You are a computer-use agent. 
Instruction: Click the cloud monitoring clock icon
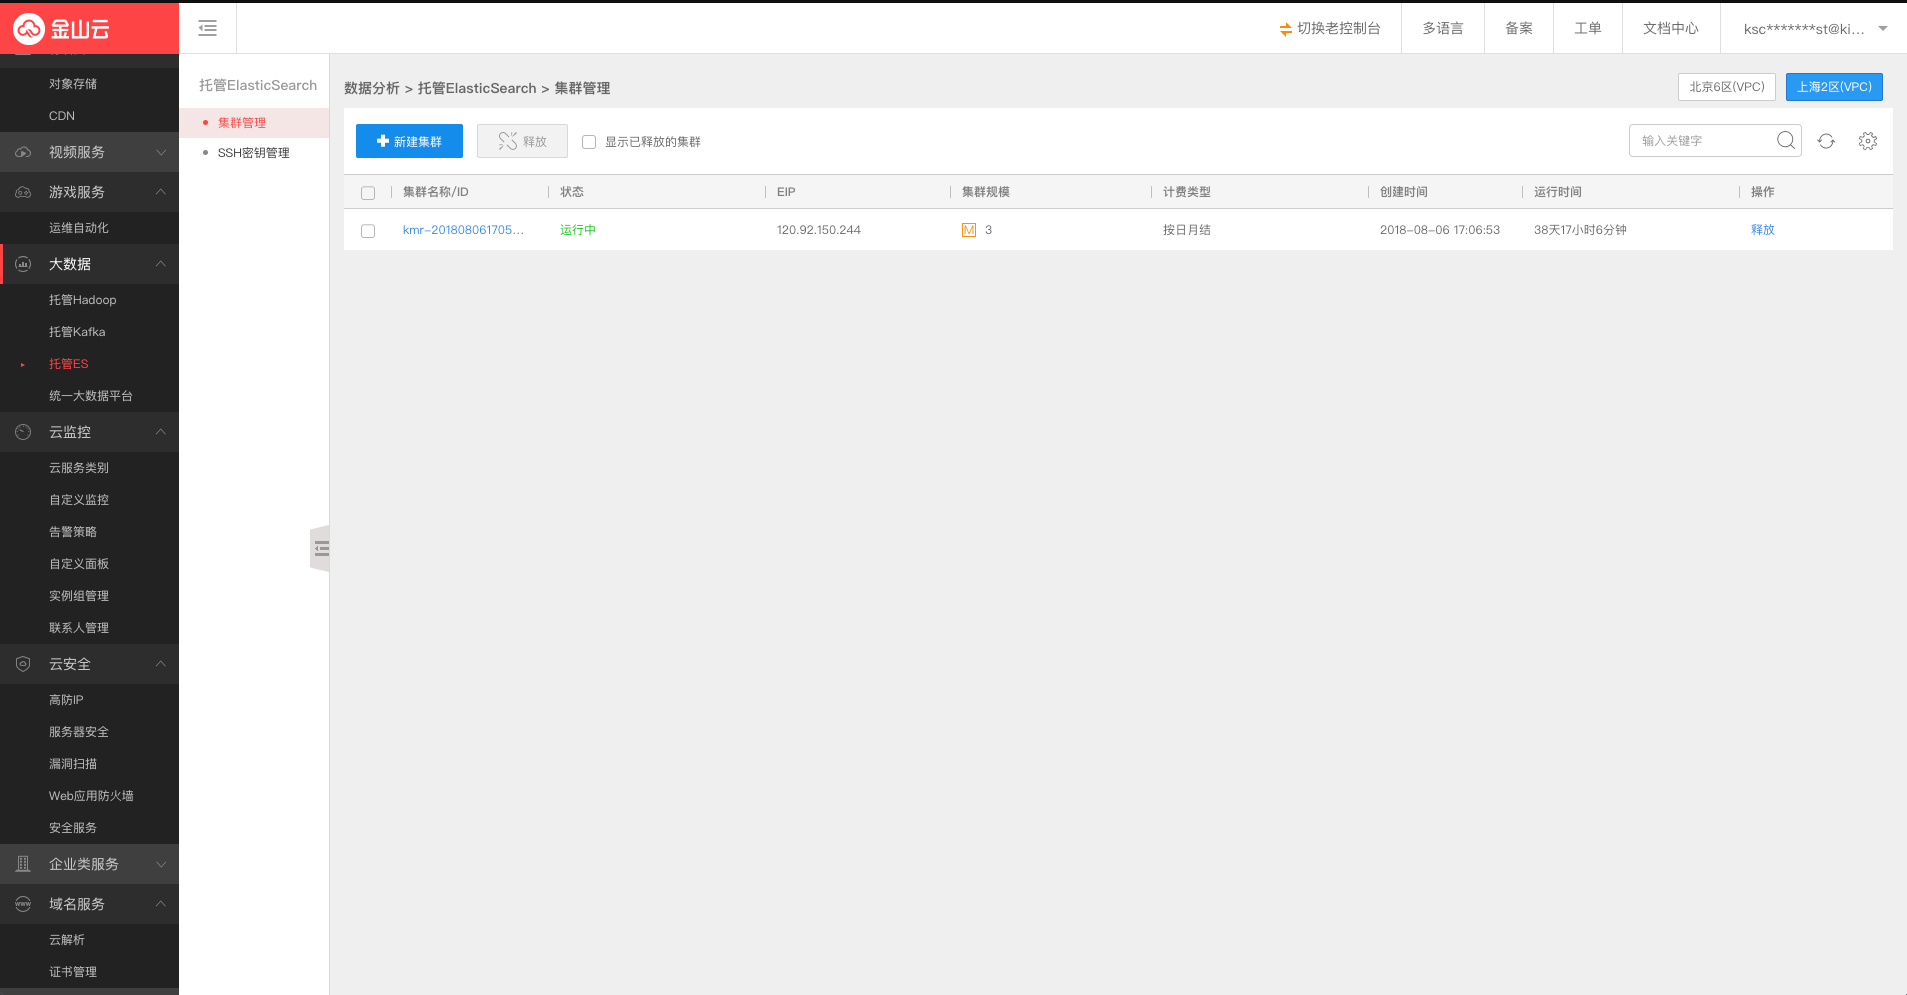(23, 432)
